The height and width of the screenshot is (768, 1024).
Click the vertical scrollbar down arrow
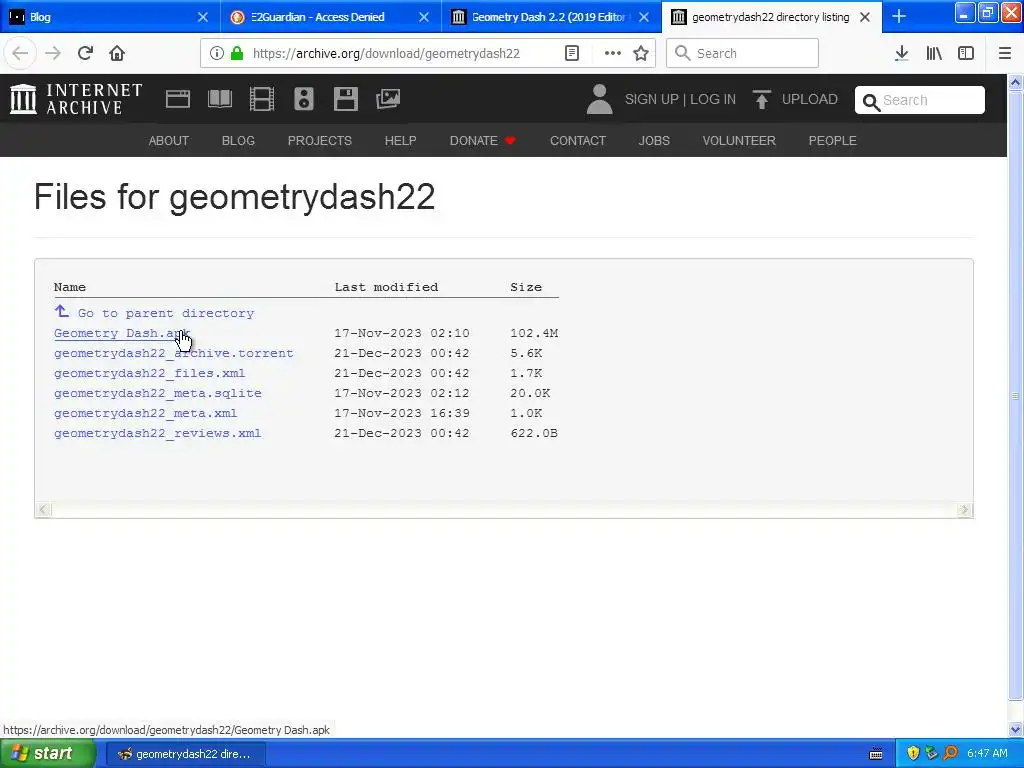pos(1016,729)
